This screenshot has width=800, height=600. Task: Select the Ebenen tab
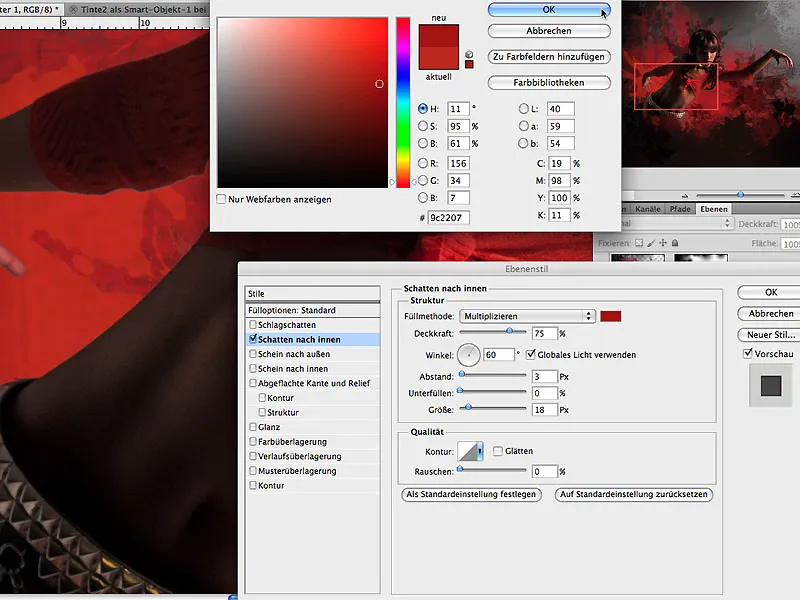(x=714, y=209)
